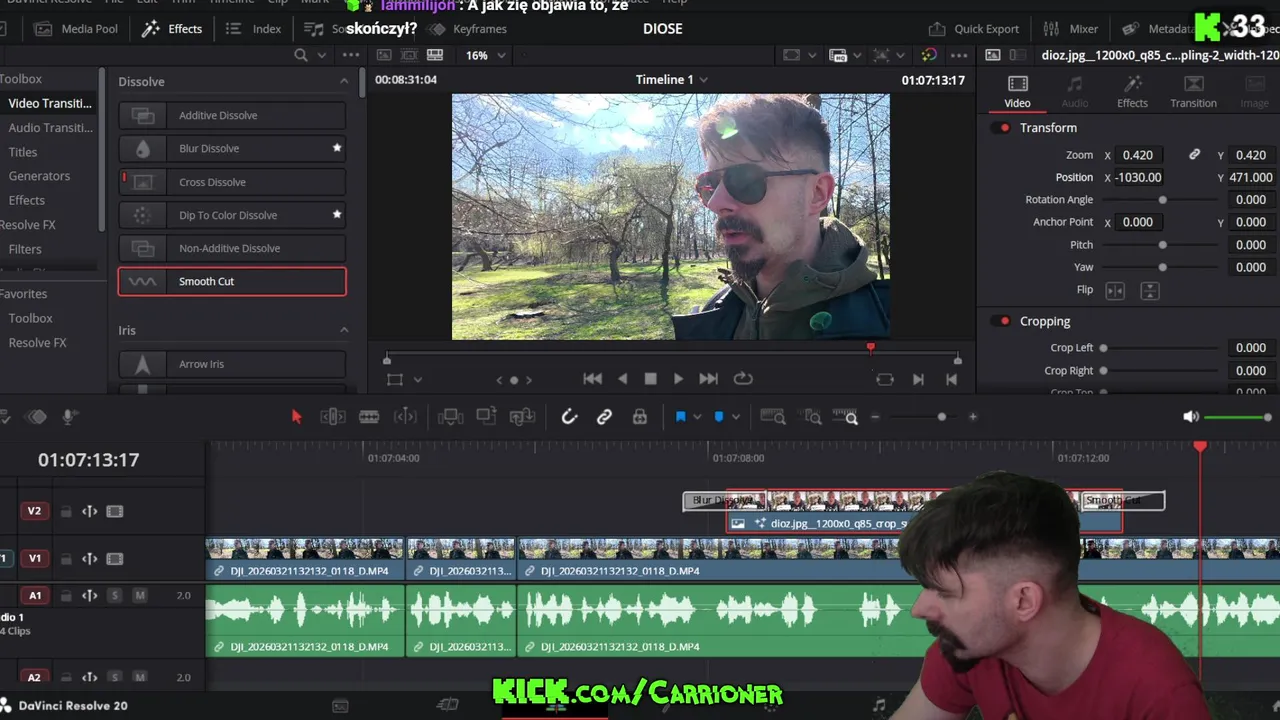Image resolution: width=1280 pixels, height=720 pixels.
Task: Open marker color dropdown arrow
Action: (x=735, y=417)
